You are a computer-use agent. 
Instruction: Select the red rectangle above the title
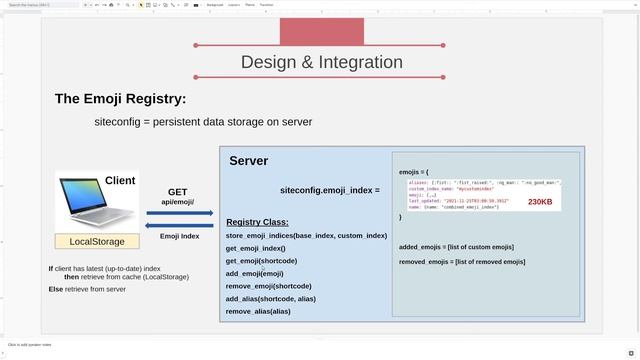click(x=322, y=31)
